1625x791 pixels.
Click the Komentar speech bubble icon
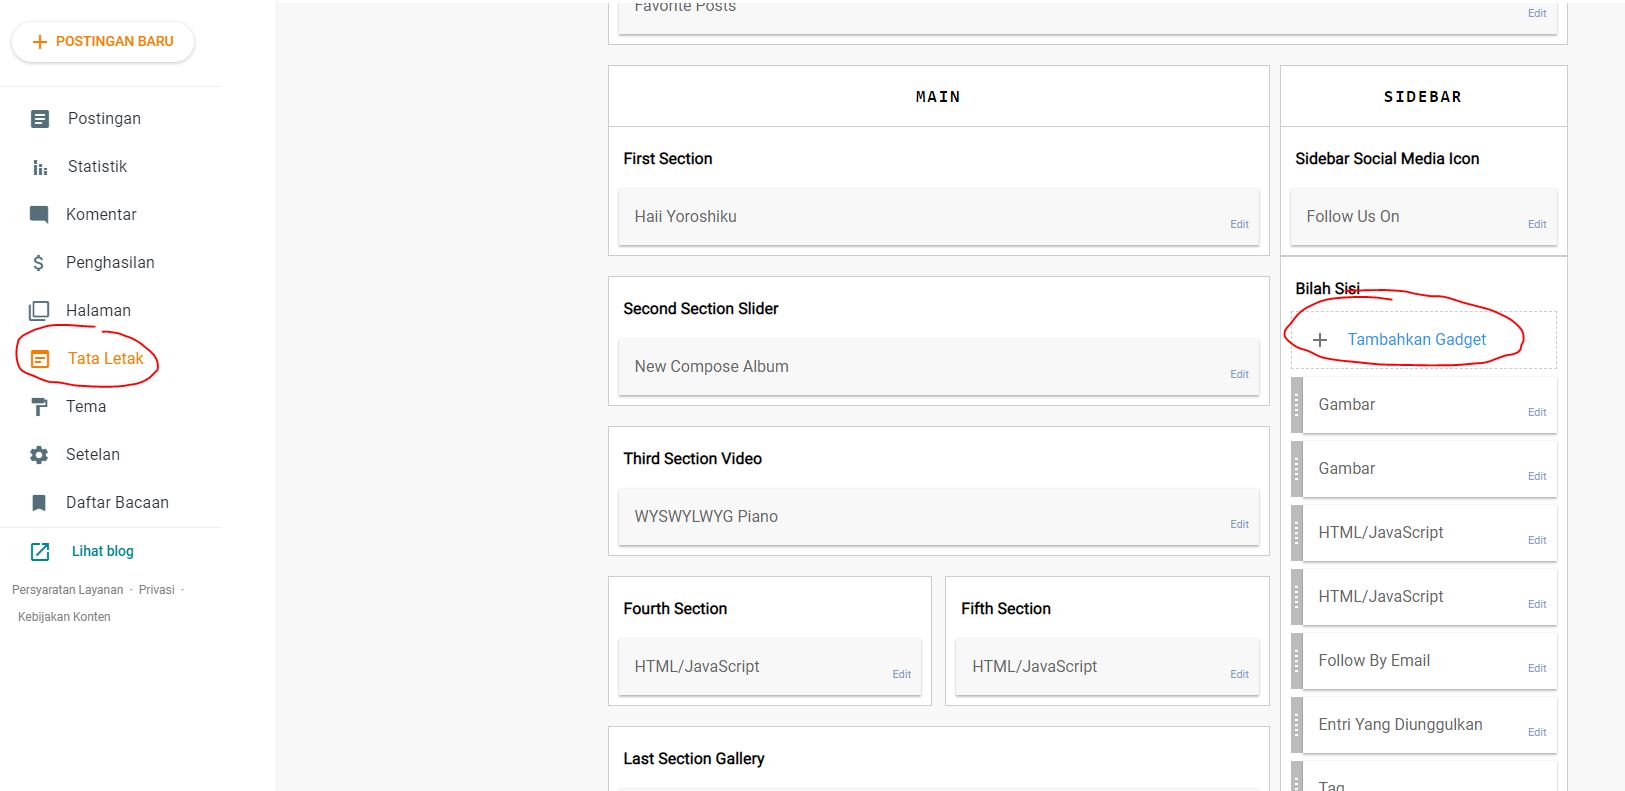pyautogui.click(x=39, y=214)
